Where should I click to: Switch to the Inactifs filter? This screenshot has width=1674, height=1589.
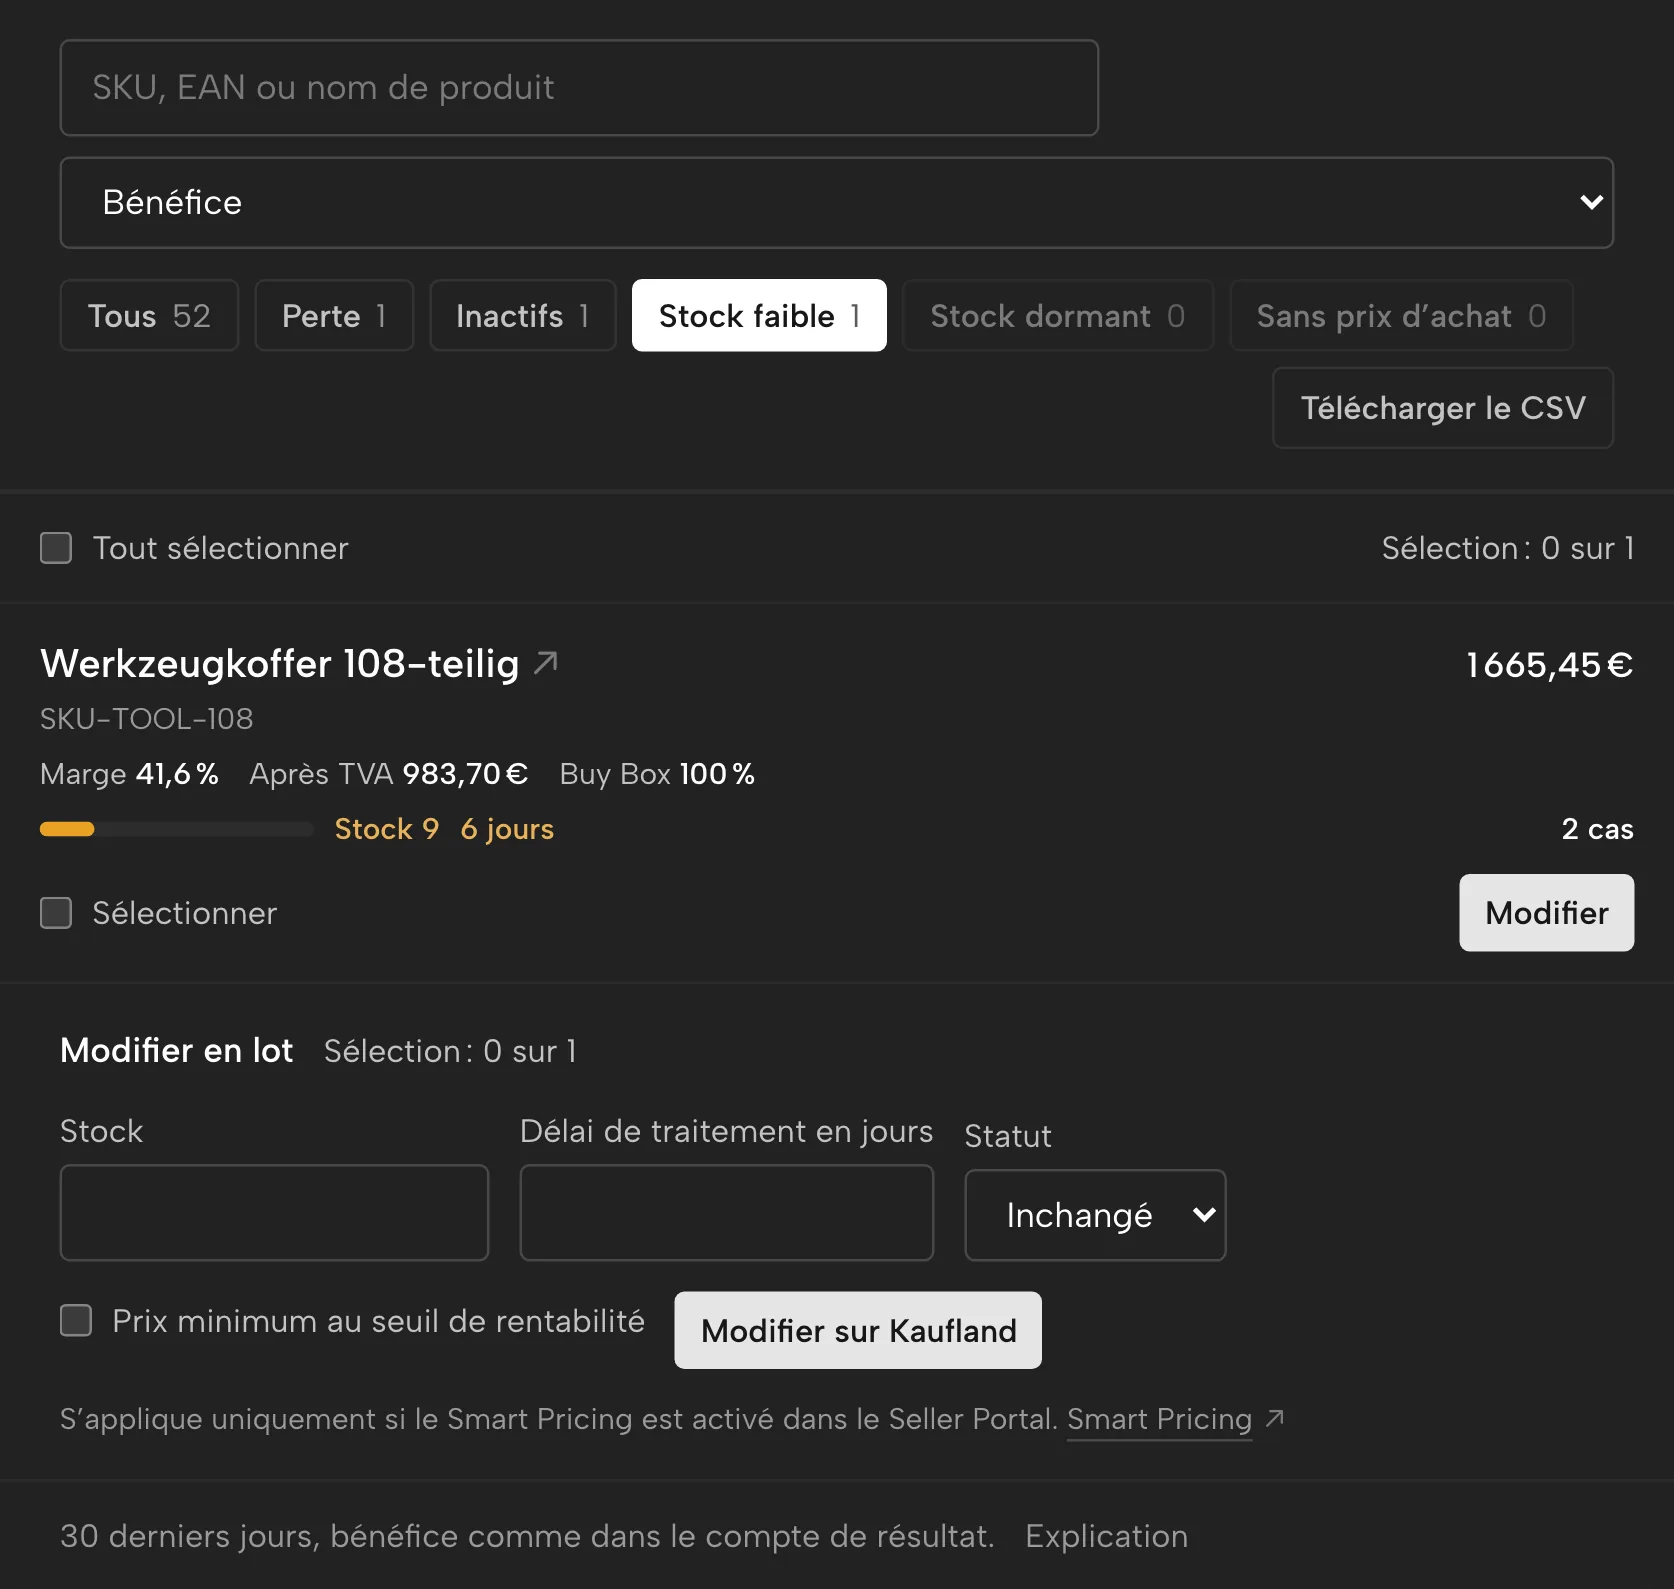tap(523, 316)
